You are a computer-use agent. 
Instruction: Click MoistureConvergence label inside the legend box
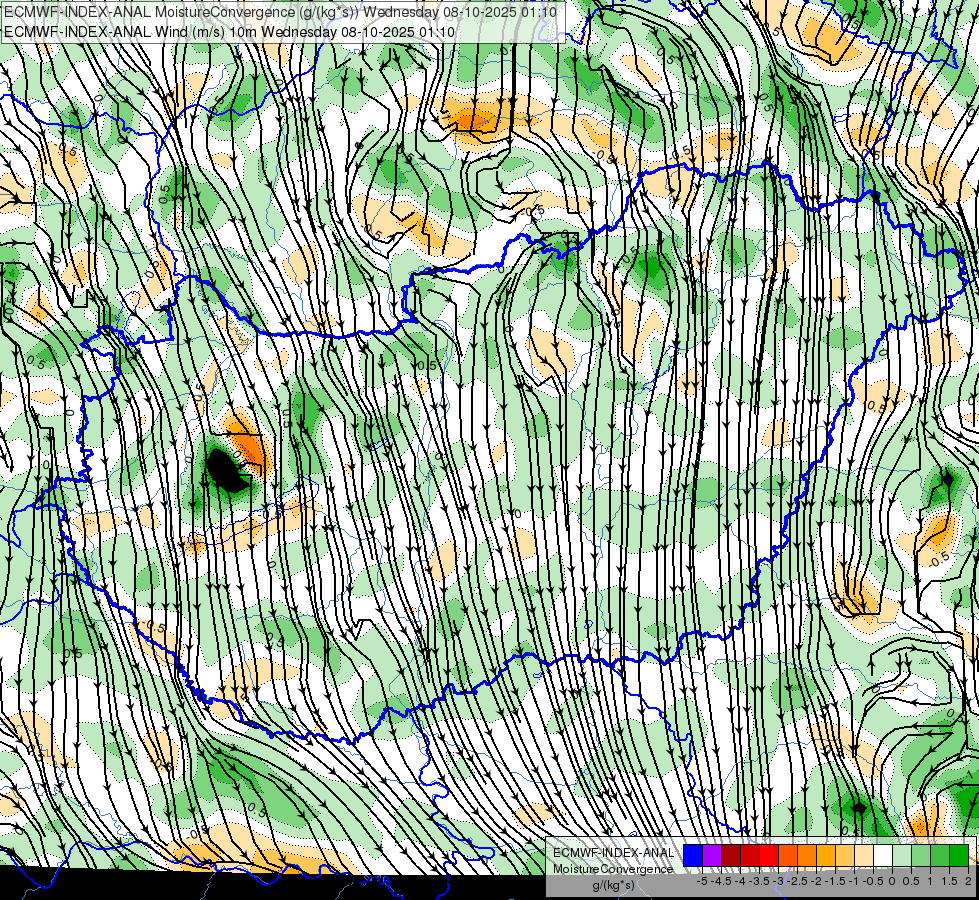click(613, 869)
